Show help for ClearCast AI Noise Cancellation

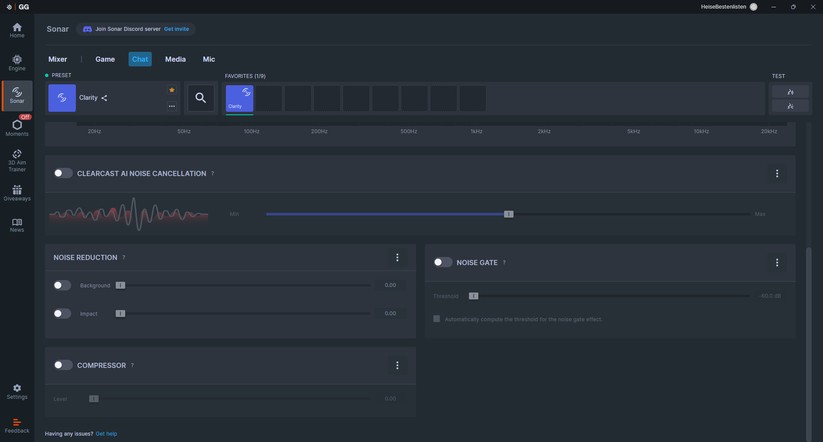click(x=213, y=173)
